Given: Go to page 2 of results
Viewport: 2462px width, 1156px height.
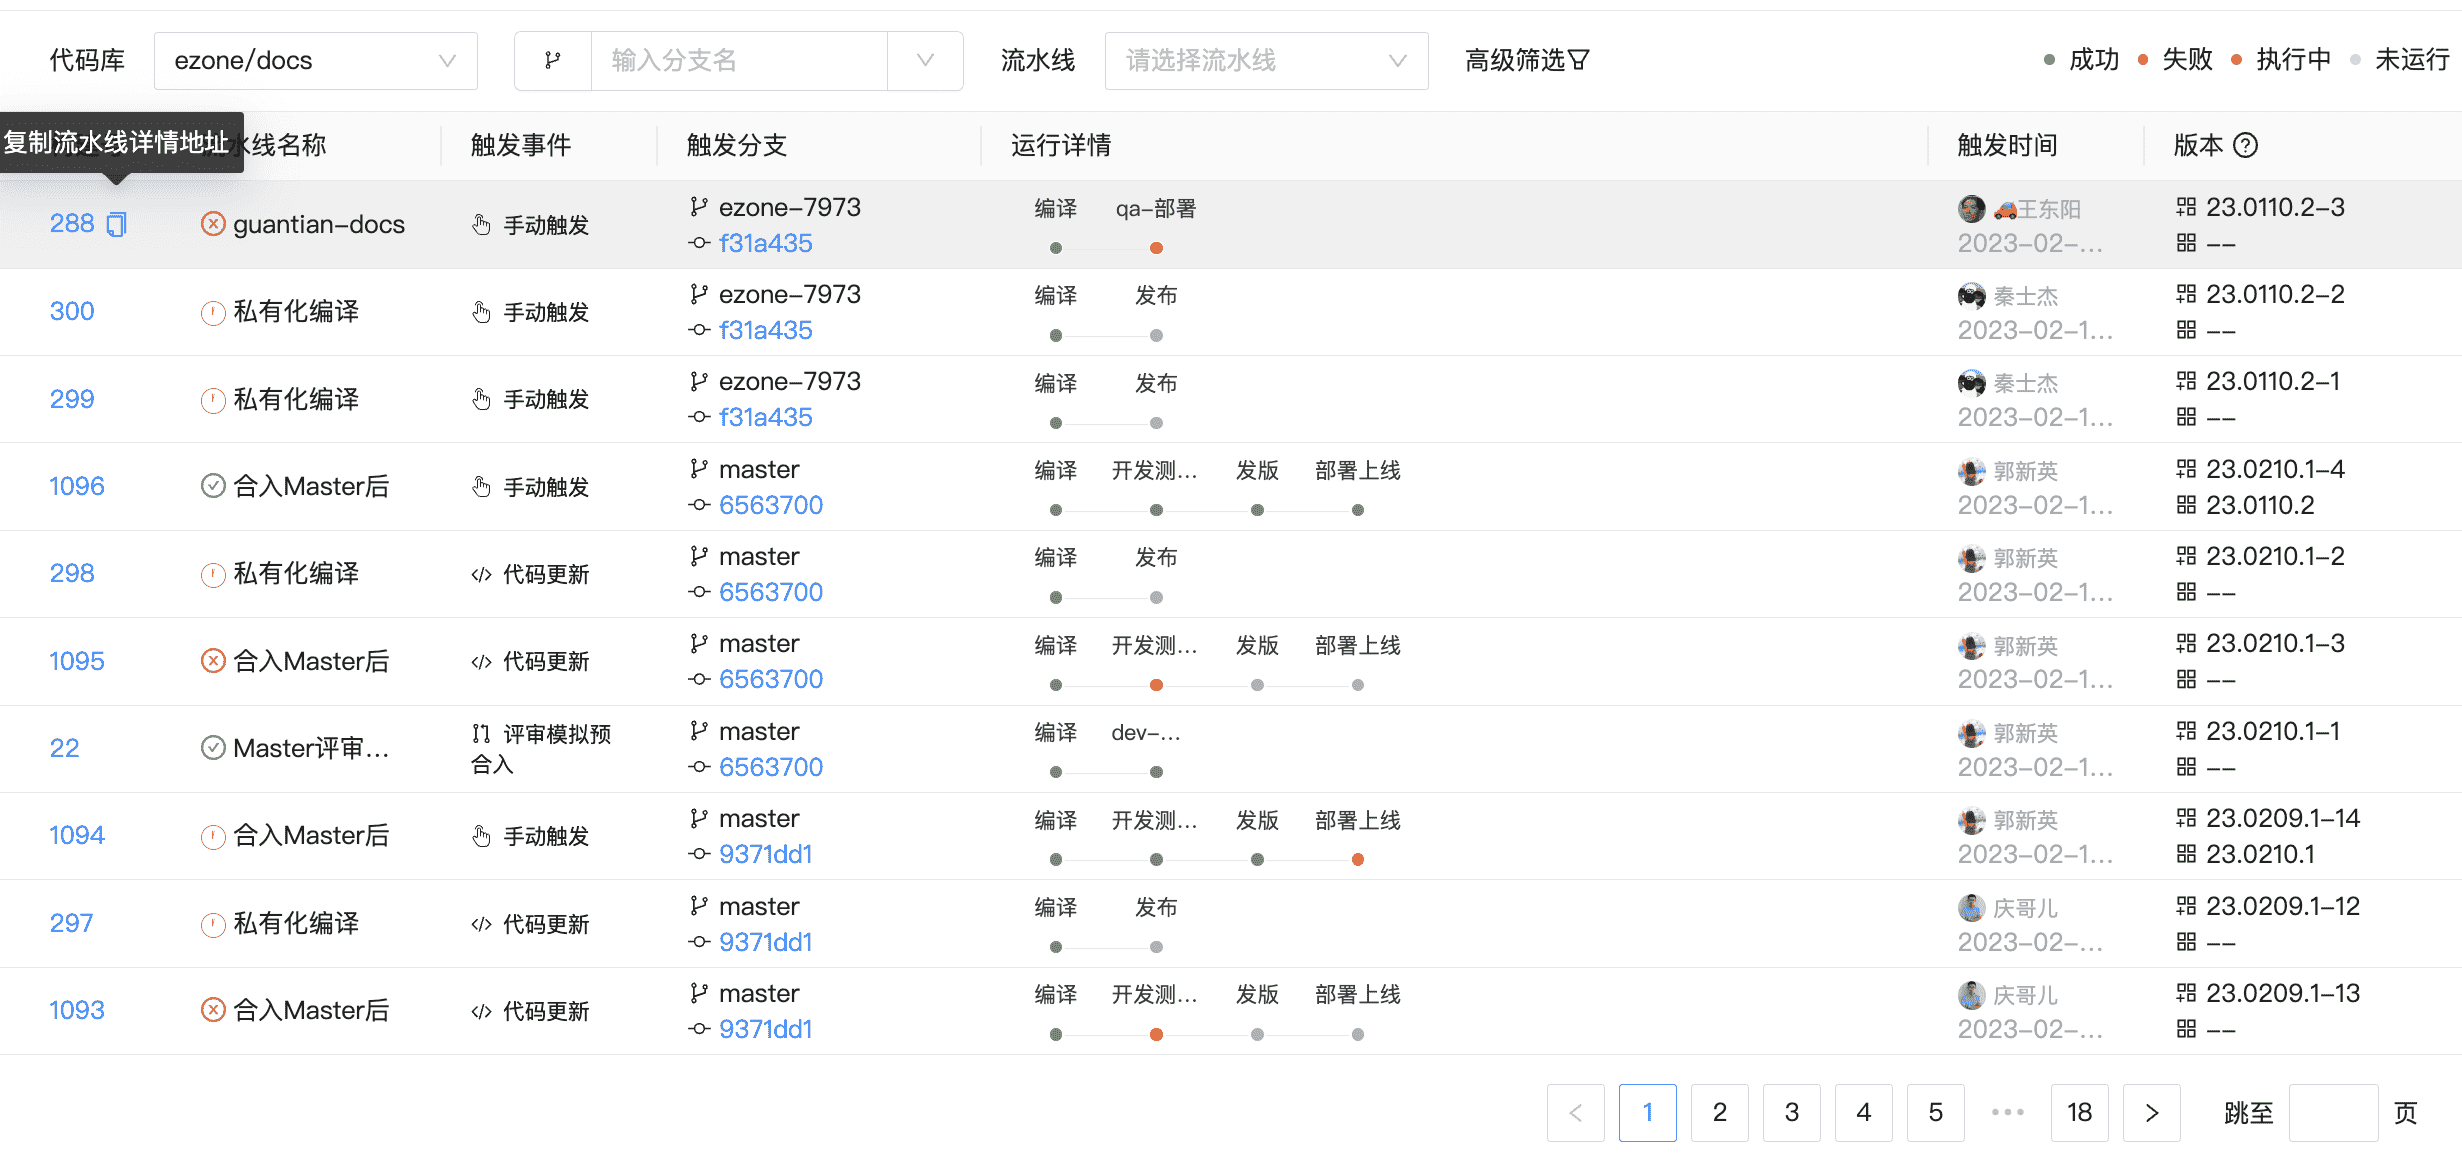Looking at the screenshot, I should coord(1719,1112).
